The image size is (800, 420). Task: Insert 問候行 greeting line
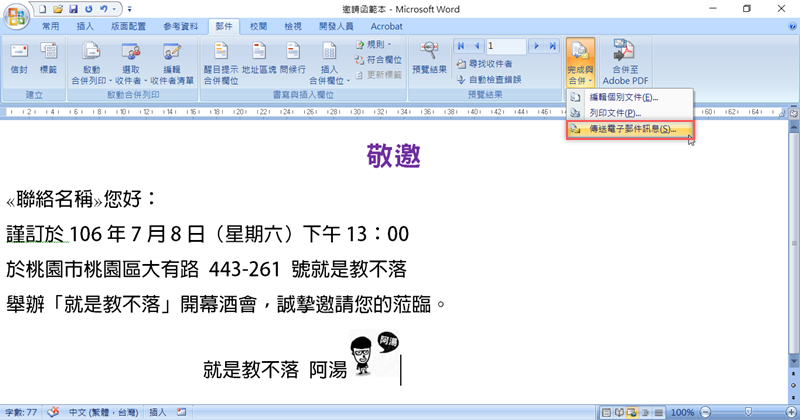coord(292,59)
